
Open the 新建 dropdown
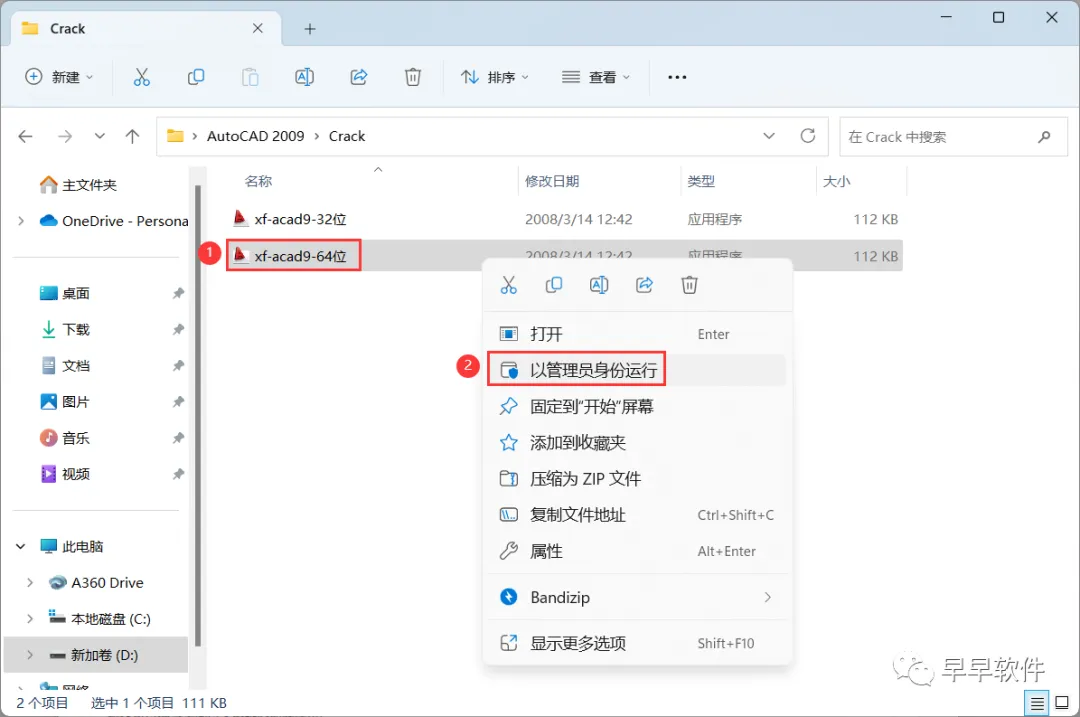59,77
